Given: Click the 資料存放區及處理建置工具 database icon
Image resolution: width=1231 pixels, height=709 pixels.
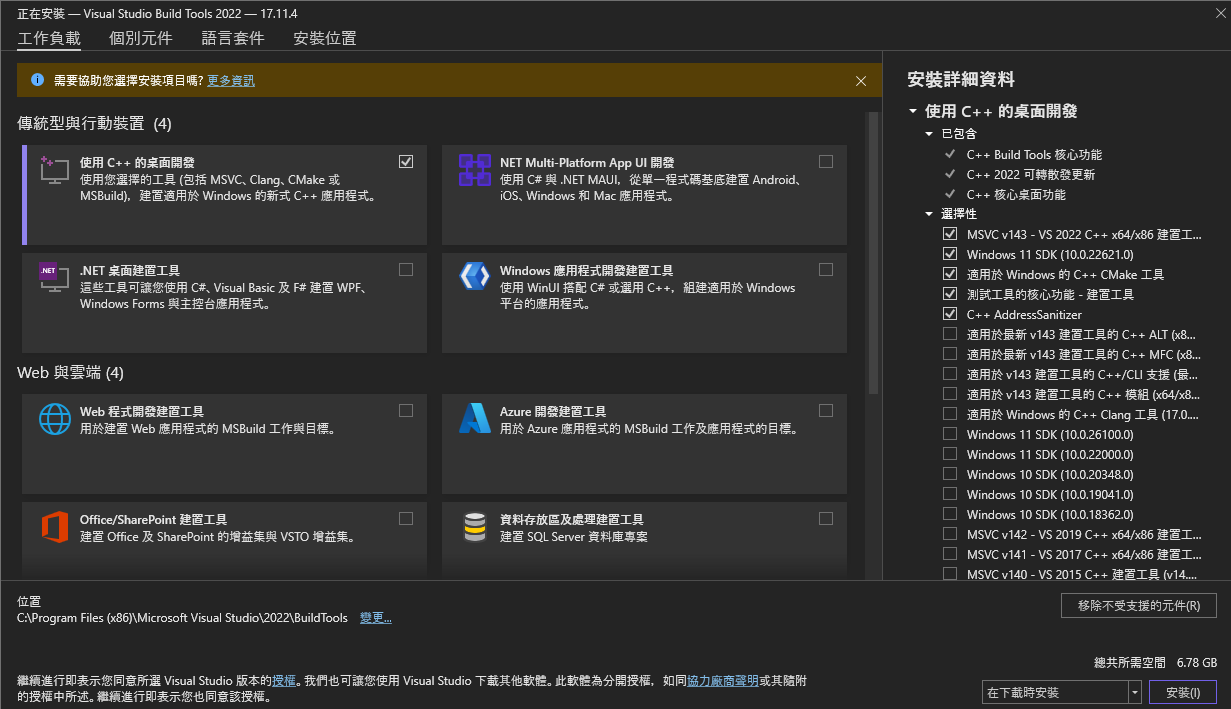Looking at the screenshot, I should [x=474, y=526].
